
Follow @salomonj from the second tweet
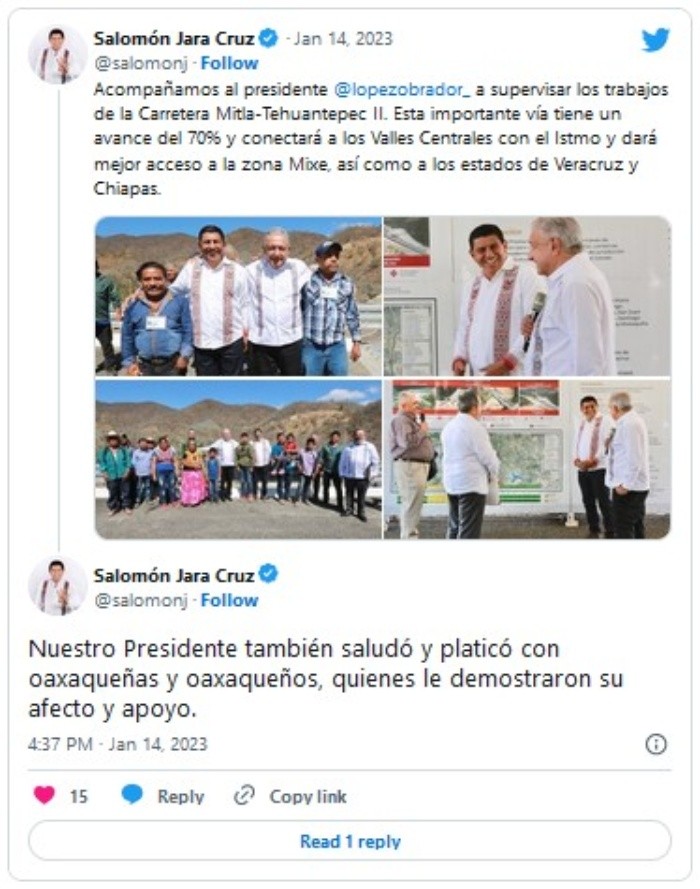click(x=229, y=600)
